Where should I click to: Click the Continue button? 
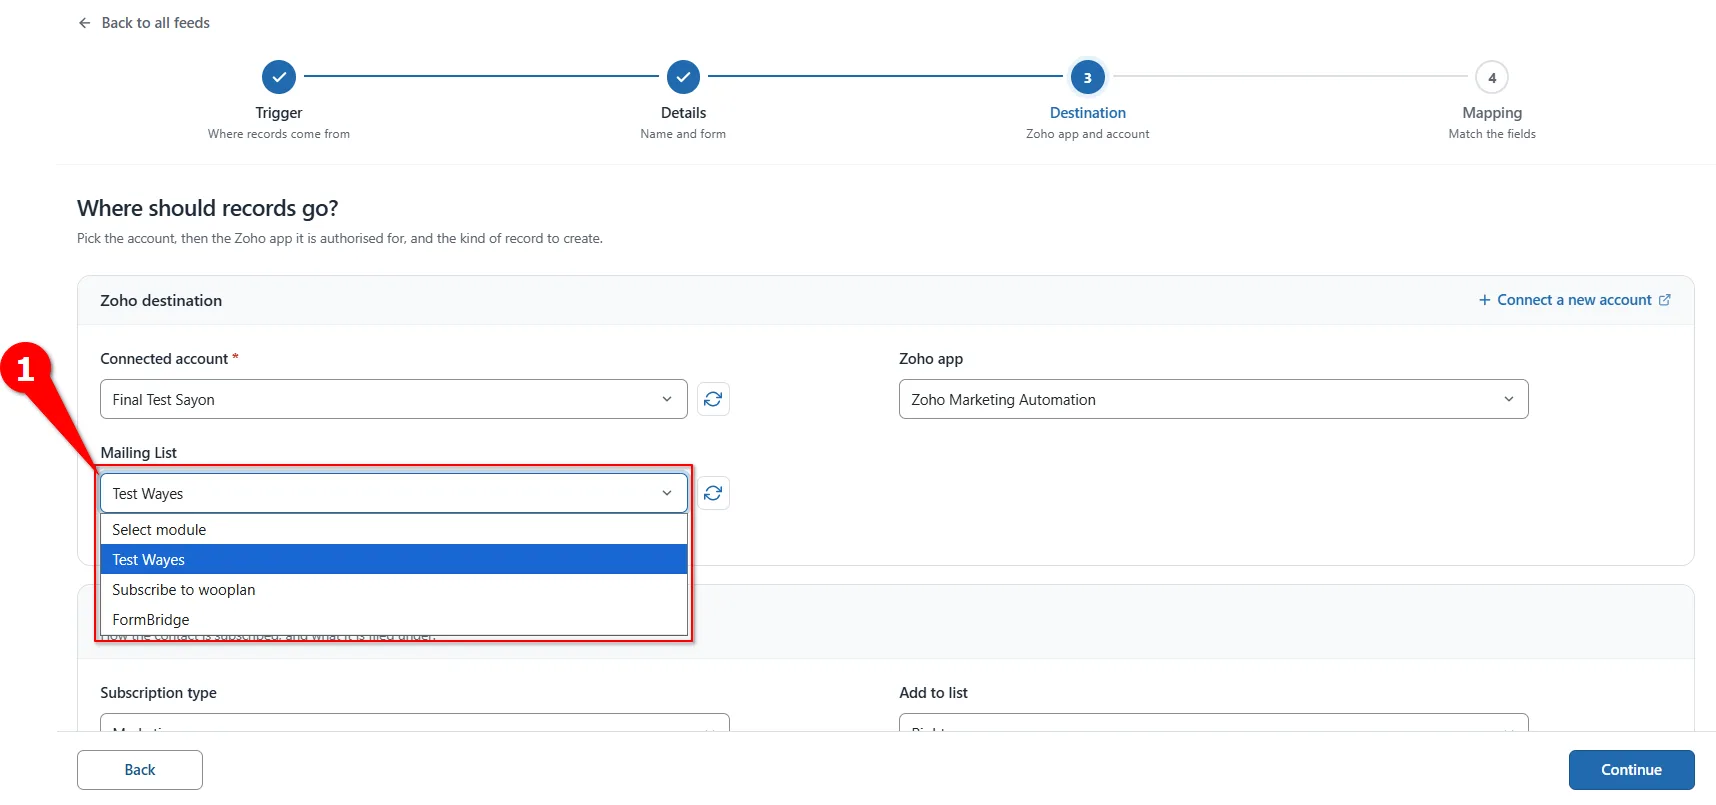(1631, 770)
